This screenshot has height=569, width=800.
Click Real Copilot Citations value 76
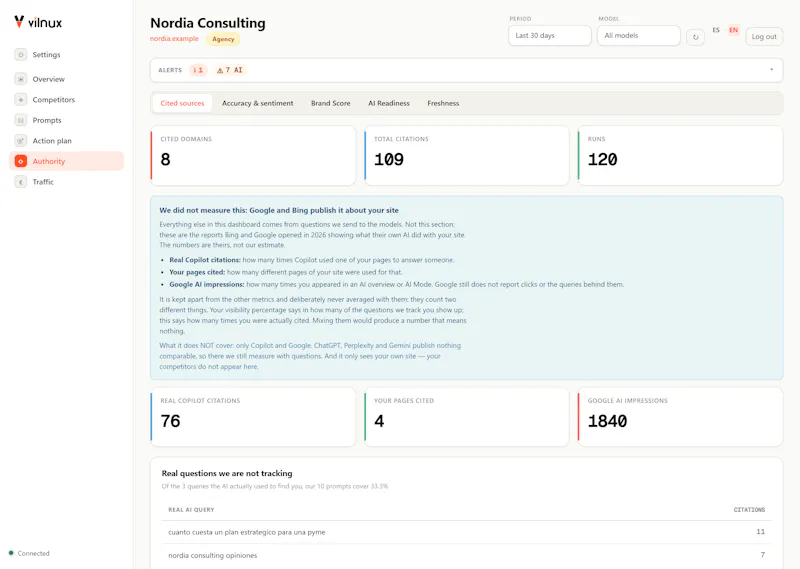coord(170,421)
